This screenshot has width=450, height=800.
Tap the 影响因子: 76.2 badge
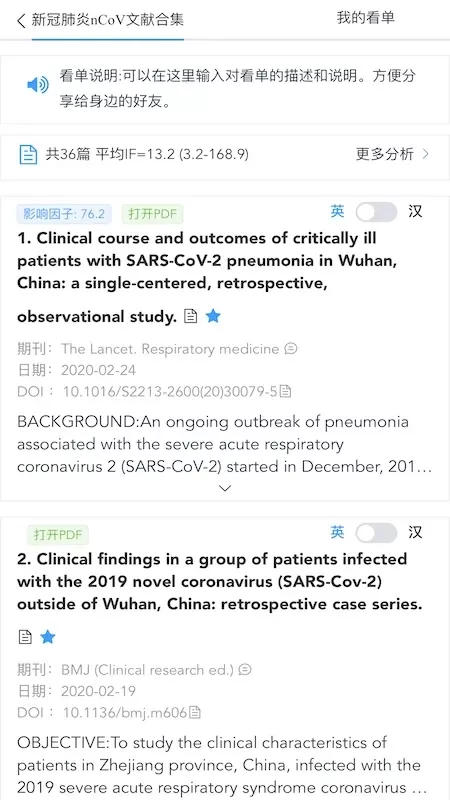pyautogui.click(x=64, y=214)
